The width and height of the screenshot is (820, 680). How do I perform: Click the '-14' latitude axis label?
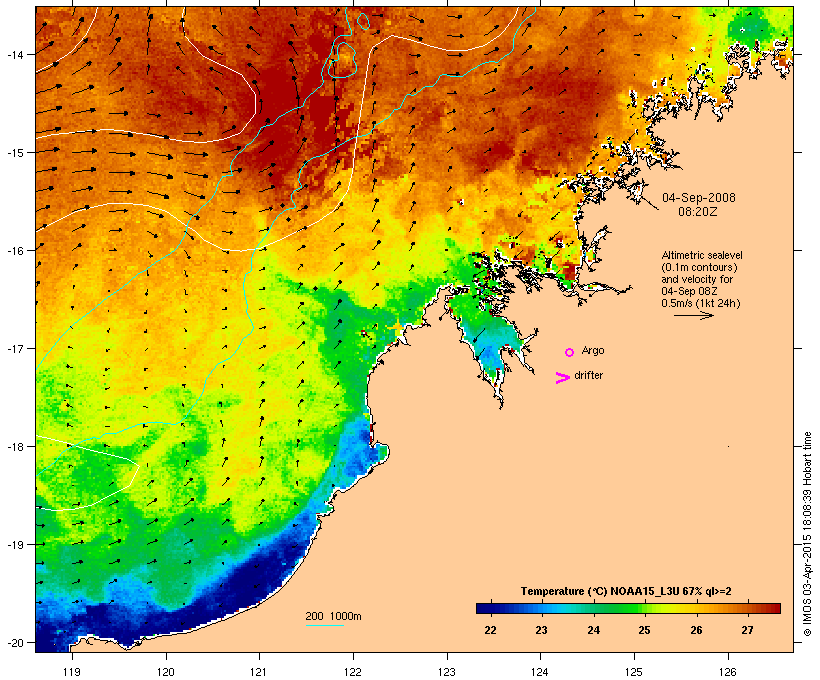click(14, 54)
